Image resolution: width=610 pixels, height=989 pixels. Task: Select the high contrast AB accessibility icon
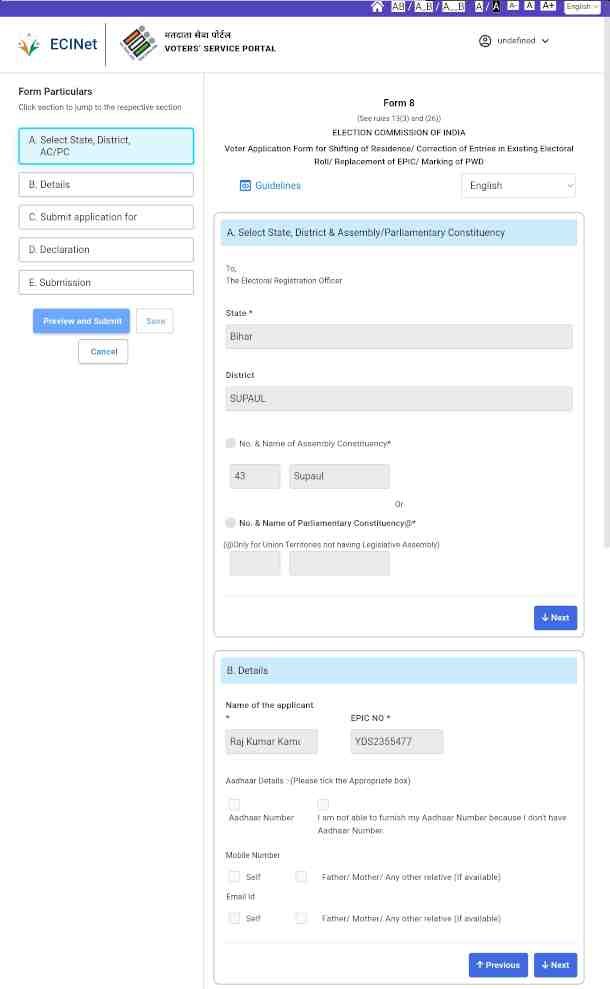pos(398,6)
